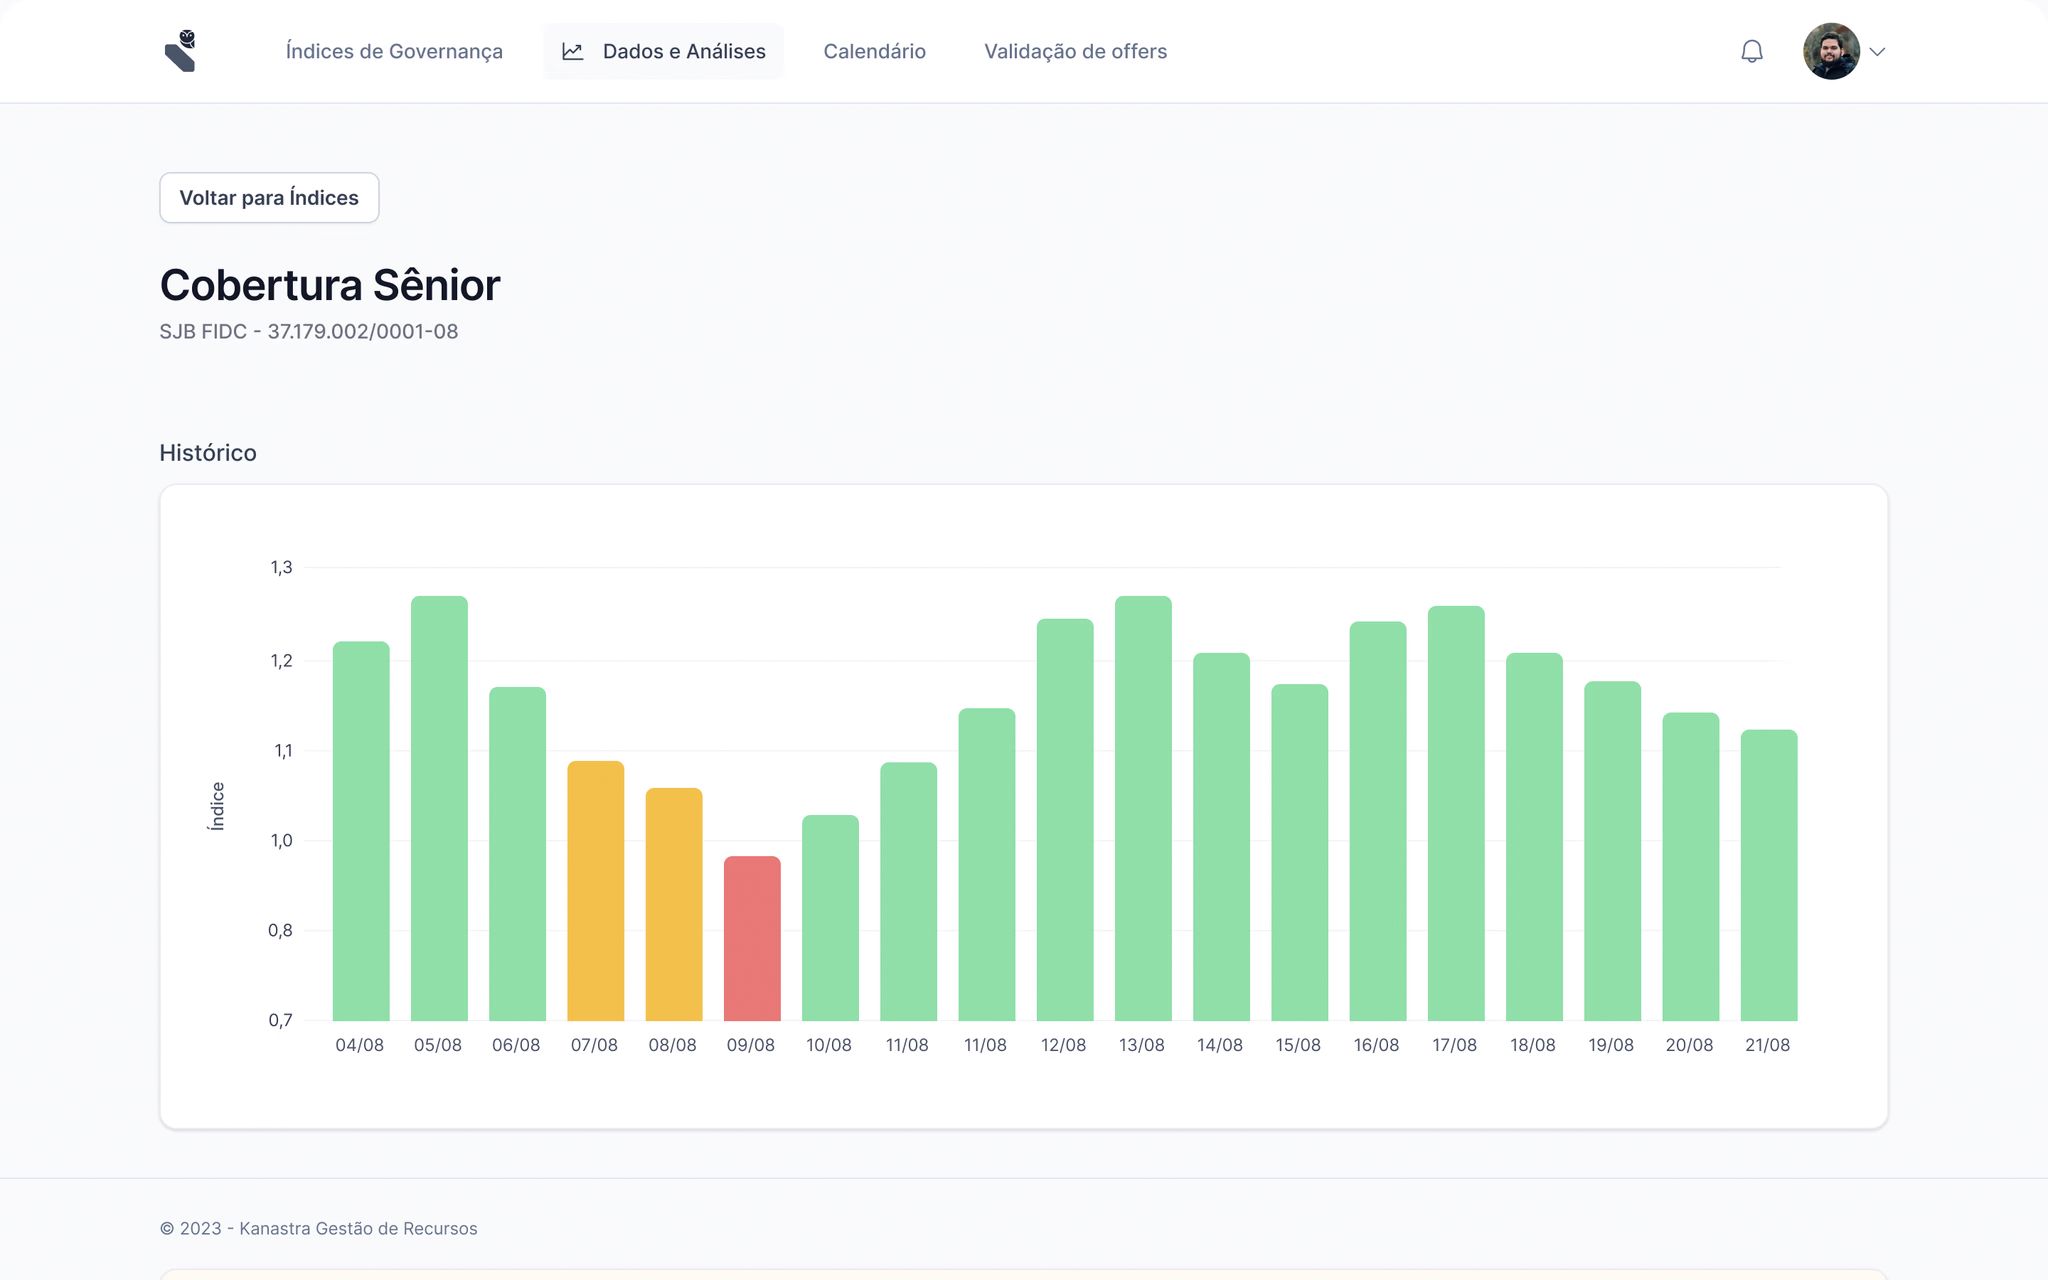
Task: Open Índices de Governança tab
Action: pyautogui.click(x=394, y=51)
